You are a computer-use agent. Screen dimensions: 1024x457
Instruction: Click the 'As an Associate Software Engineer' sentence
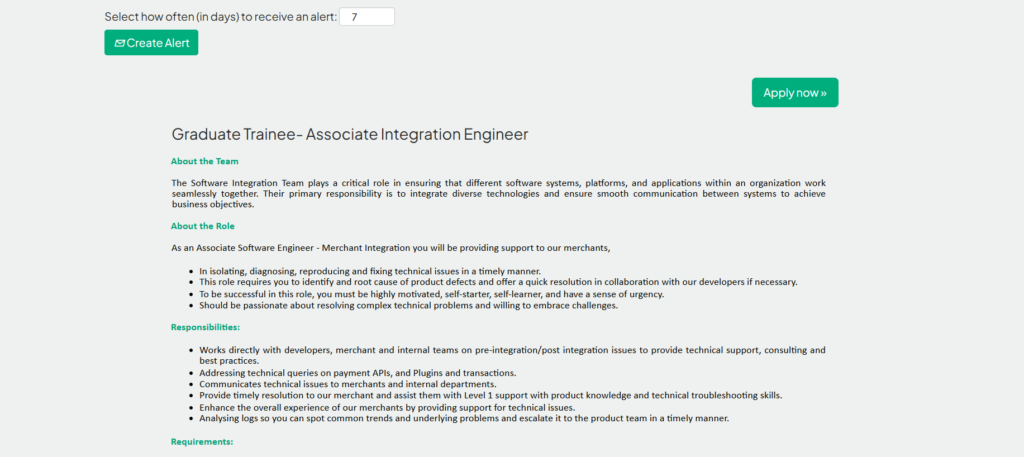390,247
